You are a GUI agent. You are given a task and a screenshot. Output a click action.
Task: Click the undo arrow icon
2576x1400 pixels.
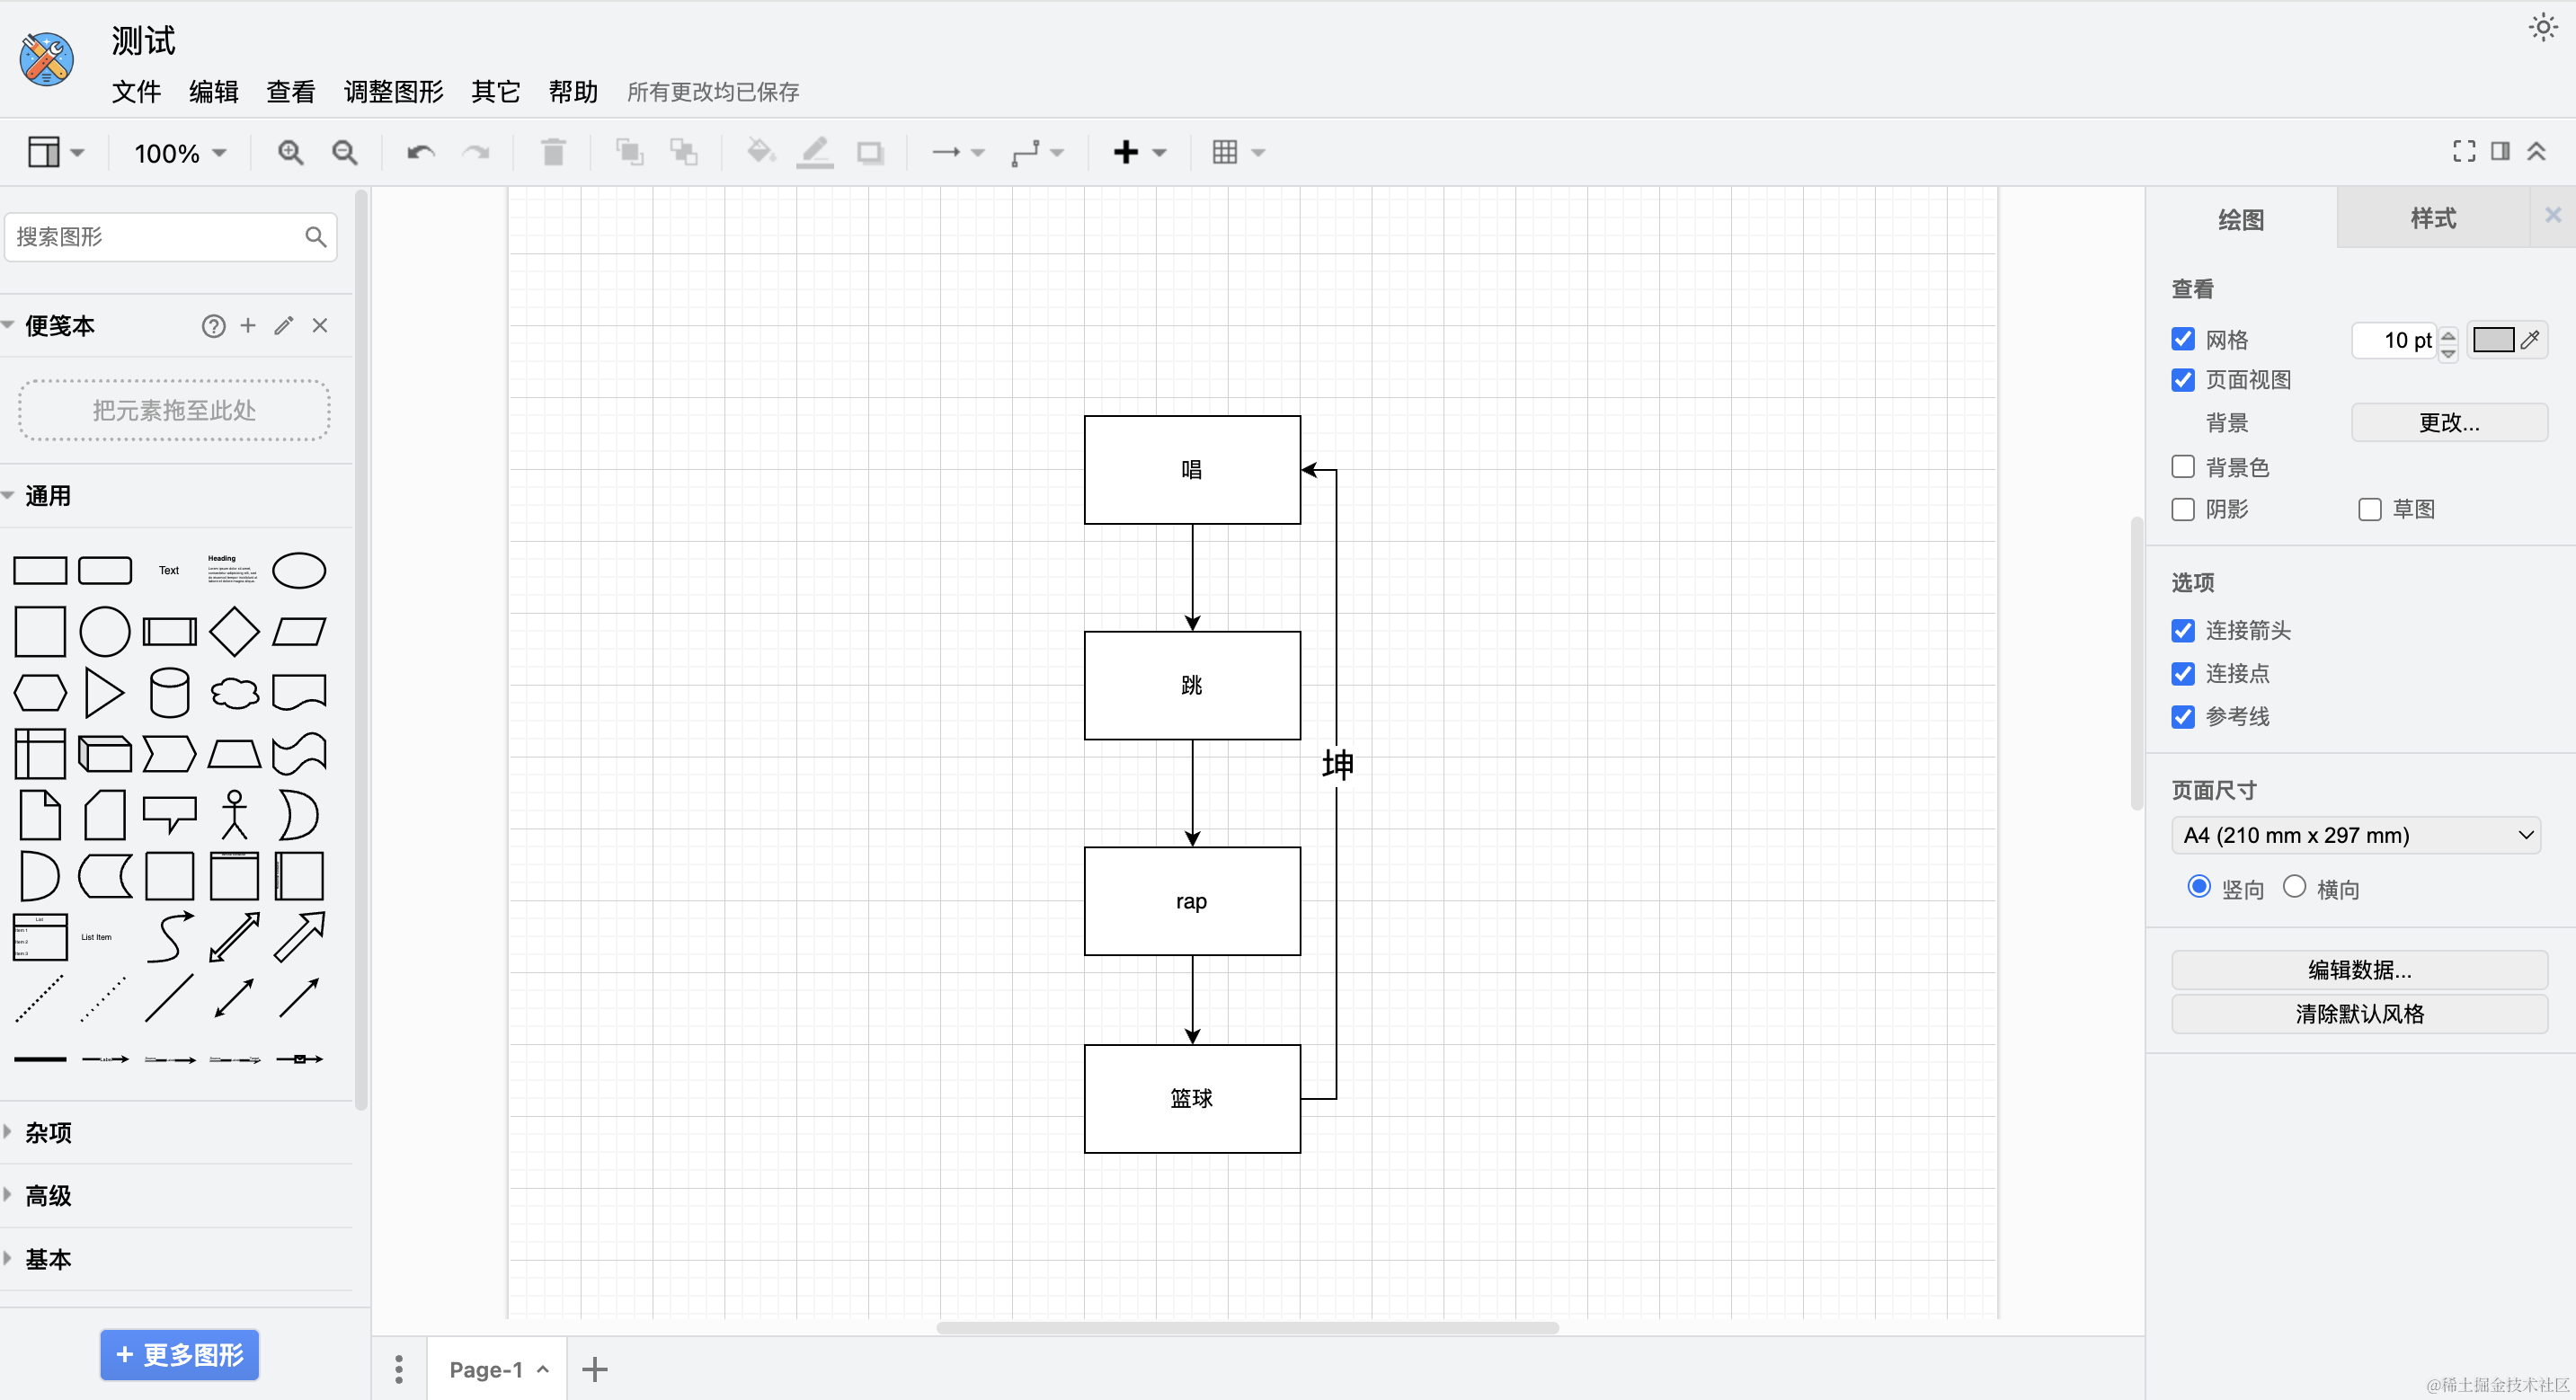421,152
